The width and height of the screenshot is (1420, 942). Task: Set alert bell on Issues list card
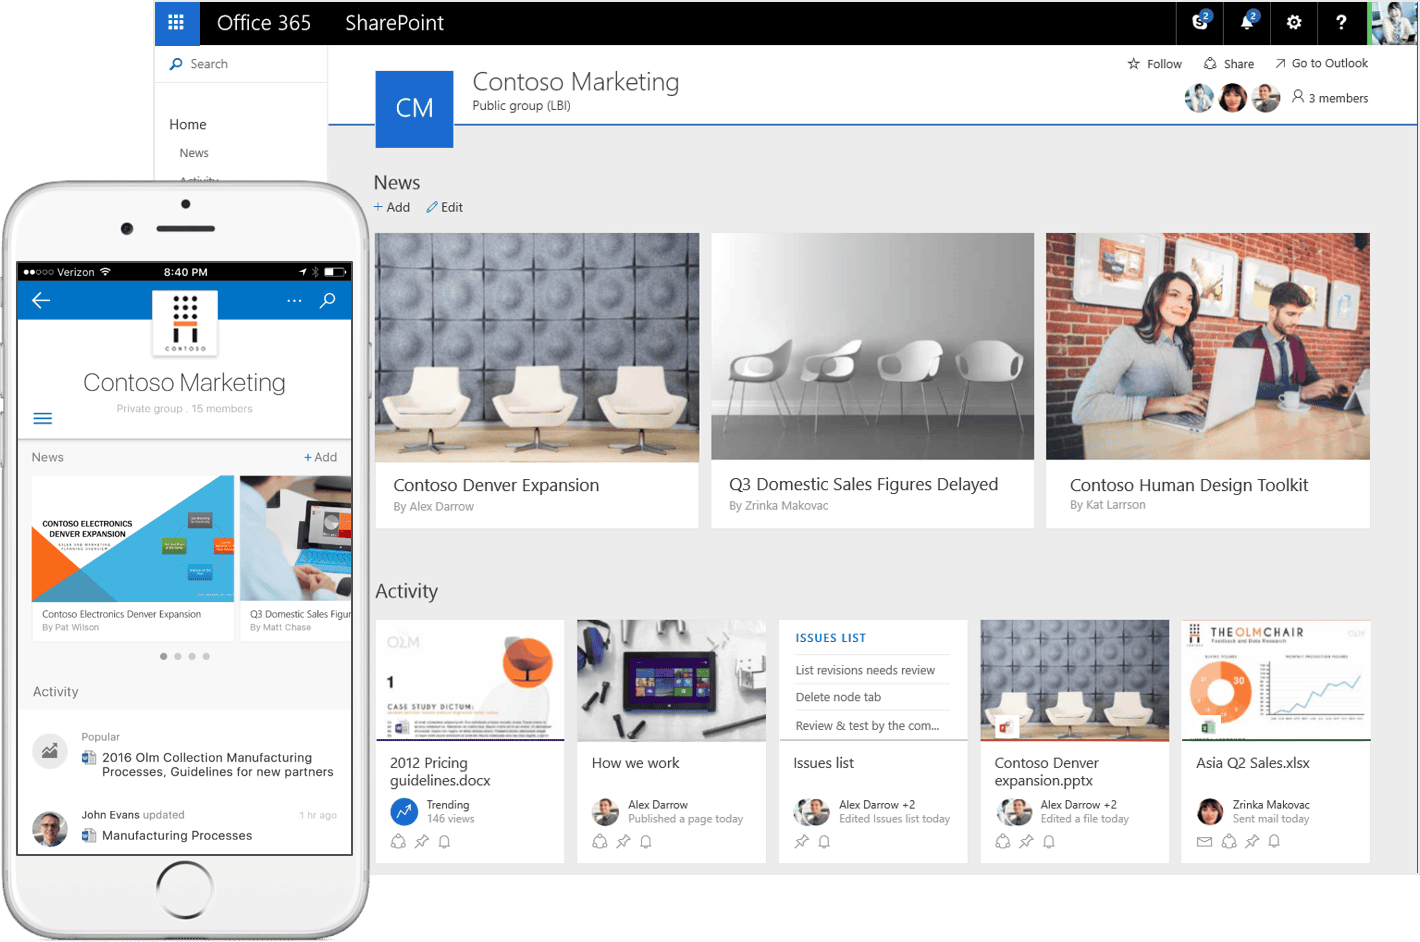pyautogui.click(x=824, y=842)
